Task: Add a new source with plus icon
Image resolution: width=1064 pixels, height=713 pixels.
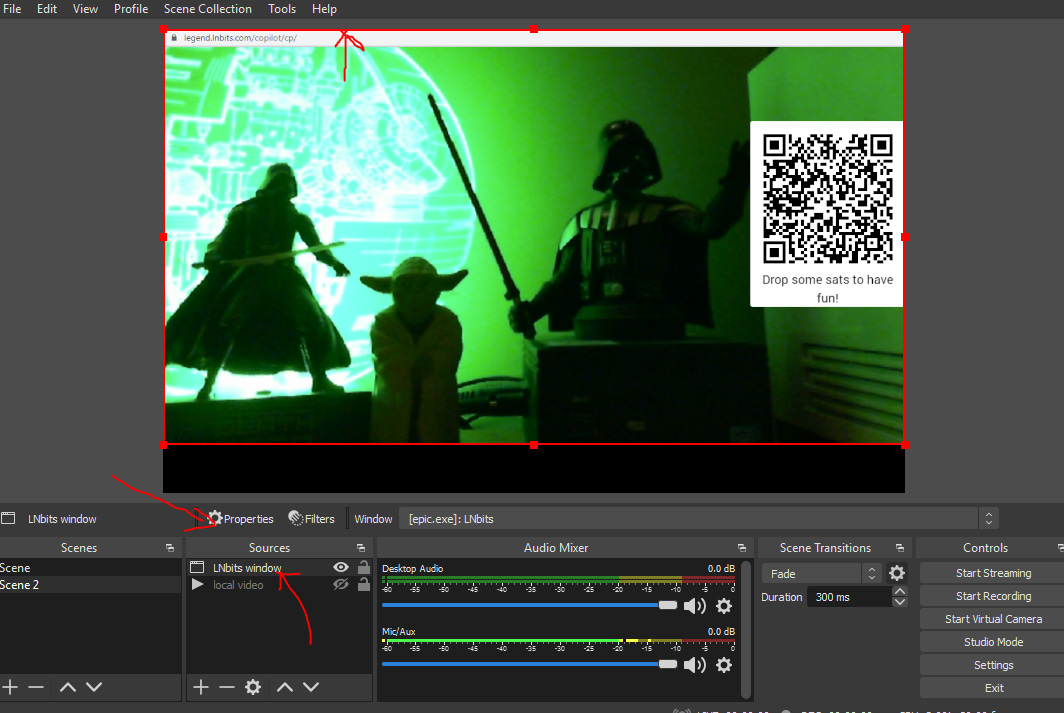Action: coord(200,687)
